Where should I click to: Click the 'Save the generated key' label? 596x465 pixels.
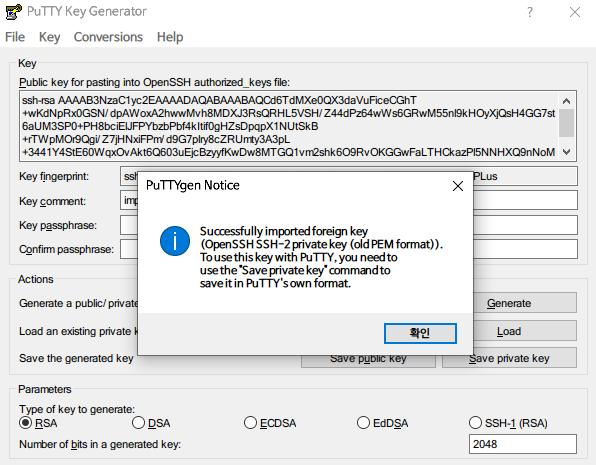tap(76, 358)
